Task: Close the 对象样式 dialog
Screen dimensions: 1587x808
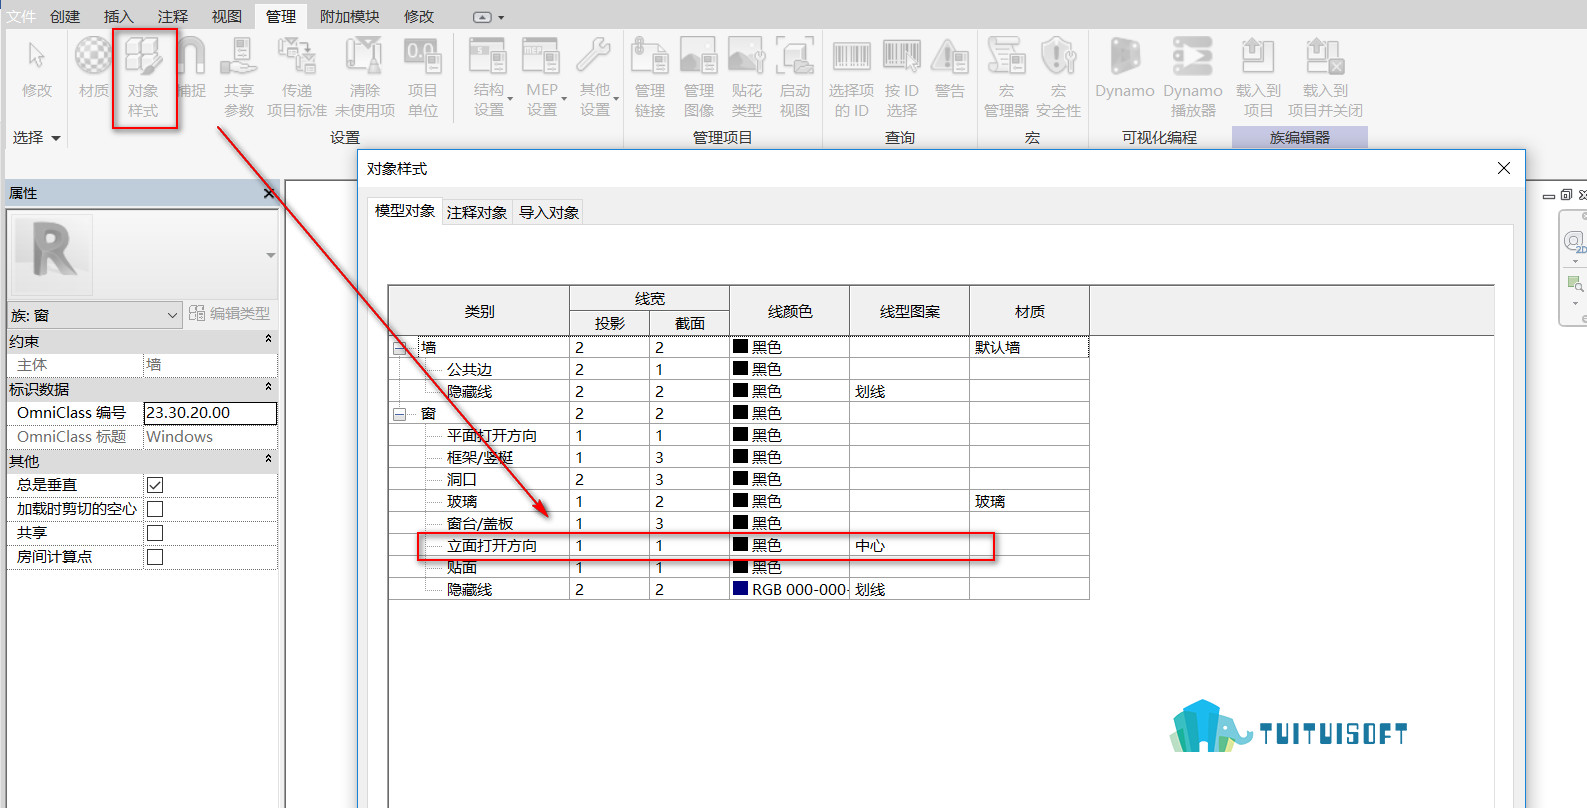Action: click(x=1504, y=168)
